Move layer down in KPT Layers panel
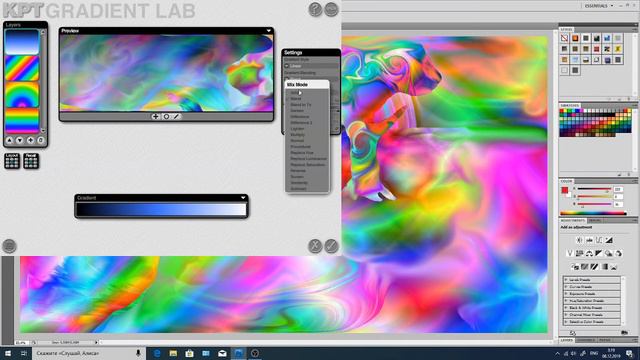 [x=20, y=140]
